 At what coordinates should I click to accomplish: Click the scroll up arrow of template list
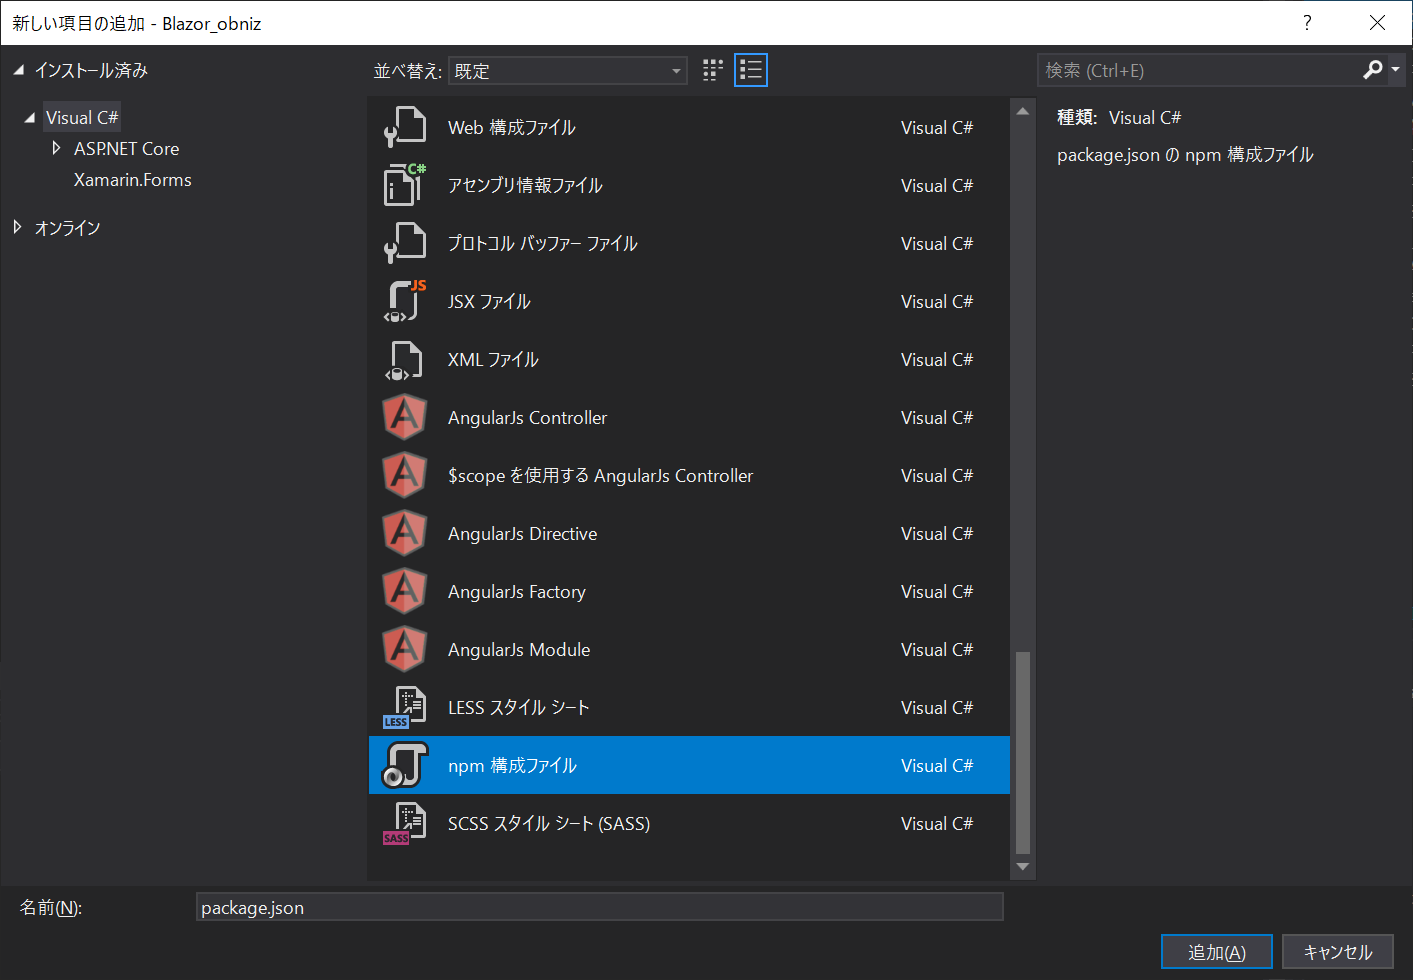tap(1022, 111)
